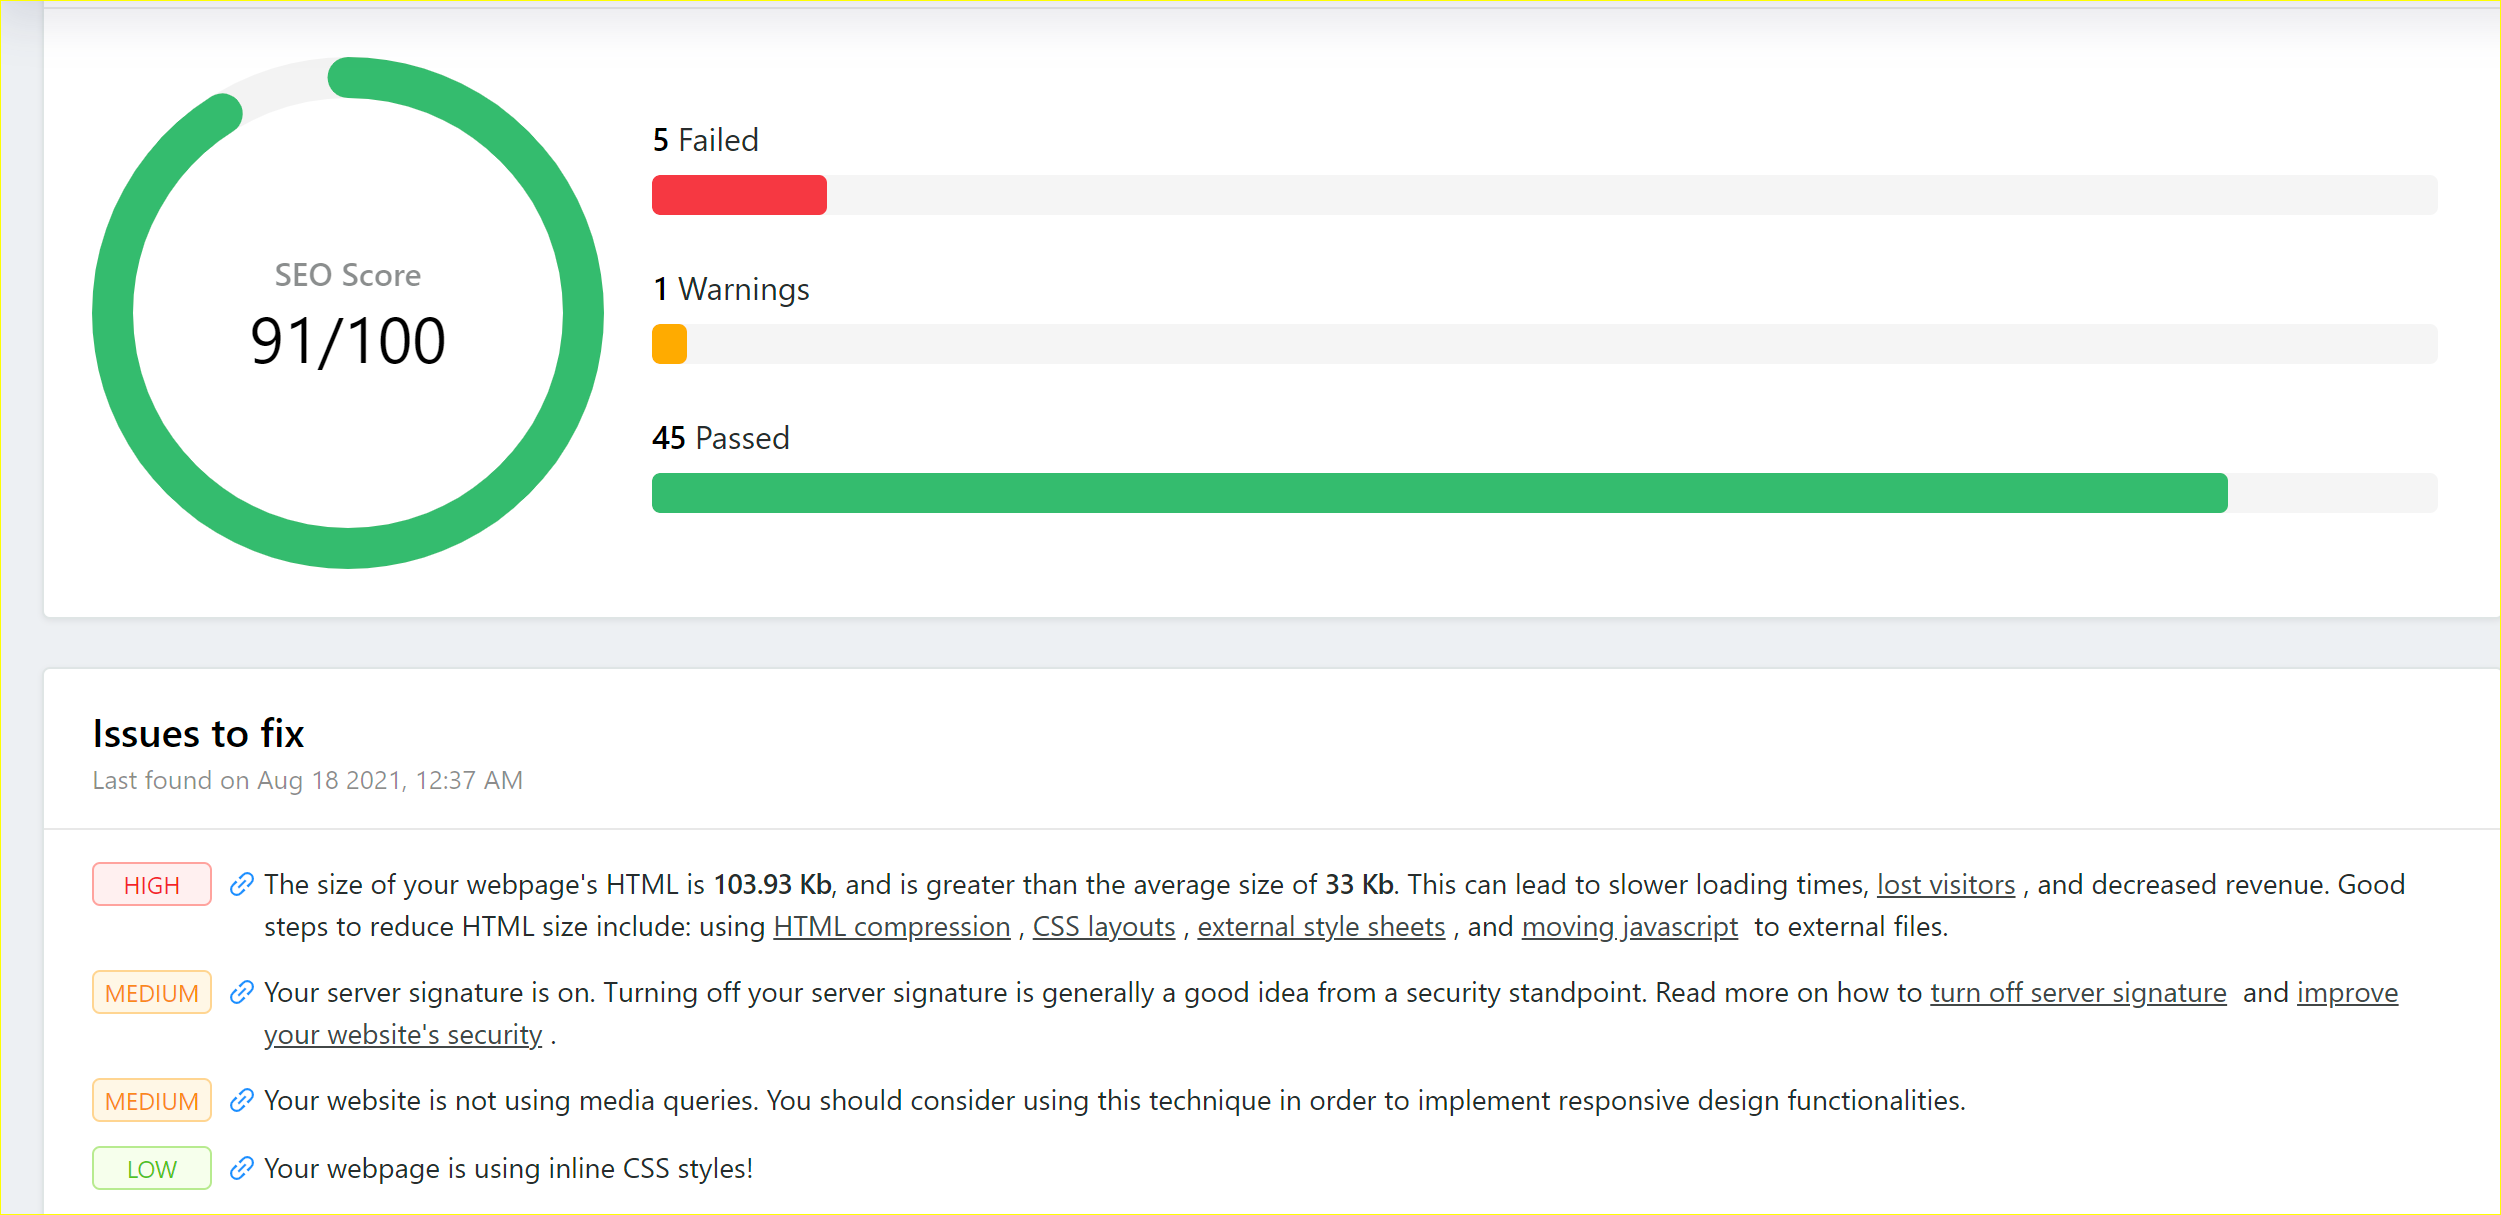Click the green Passed progress bar
This screenshot has width=2501, height=1215.
pos(1438,493)
